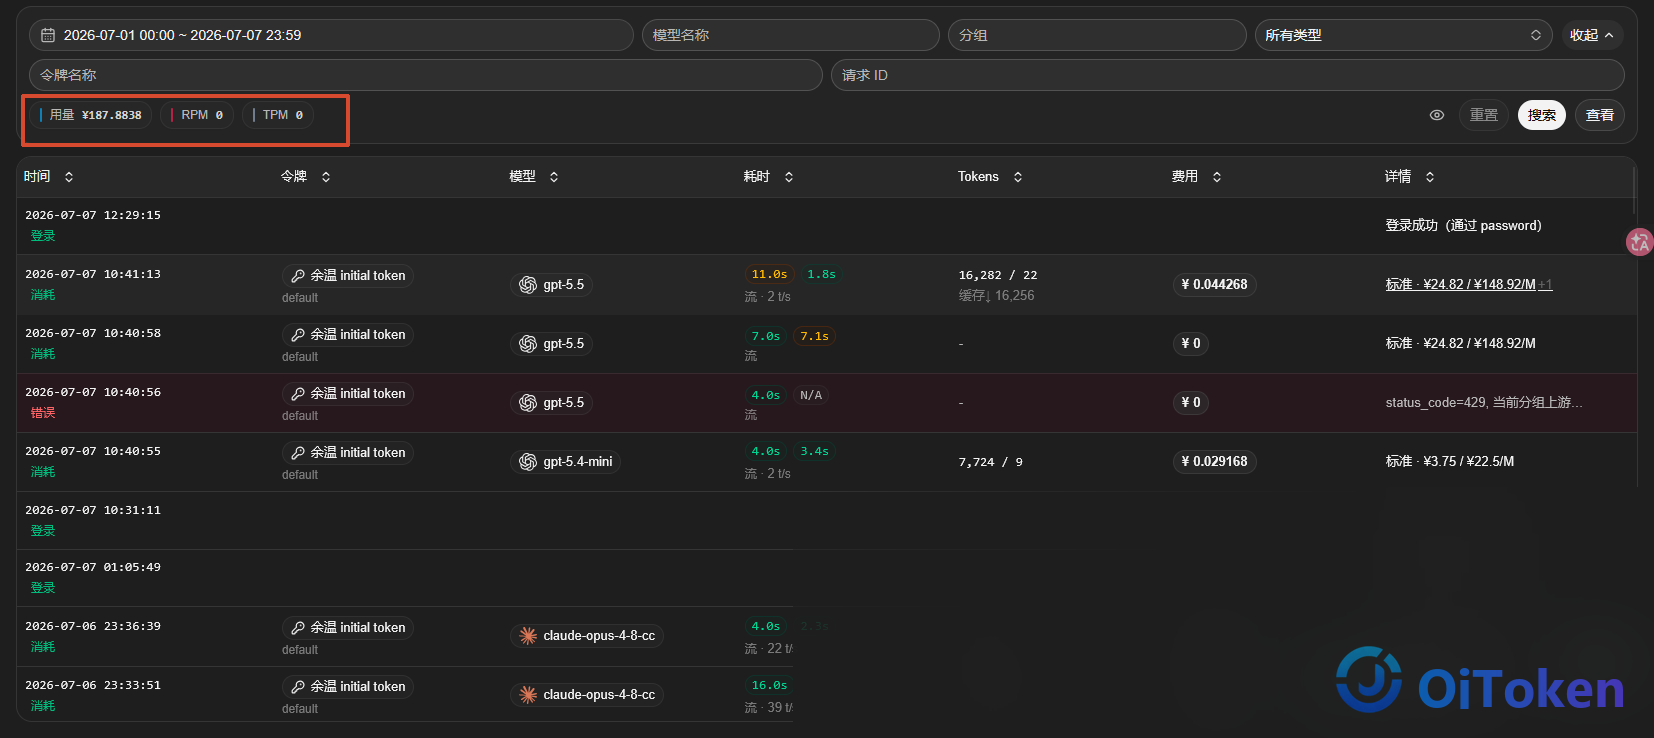
Task: Click the OpenAI logo beside gpt-5.4-mini
Action: tap(528, 462)
